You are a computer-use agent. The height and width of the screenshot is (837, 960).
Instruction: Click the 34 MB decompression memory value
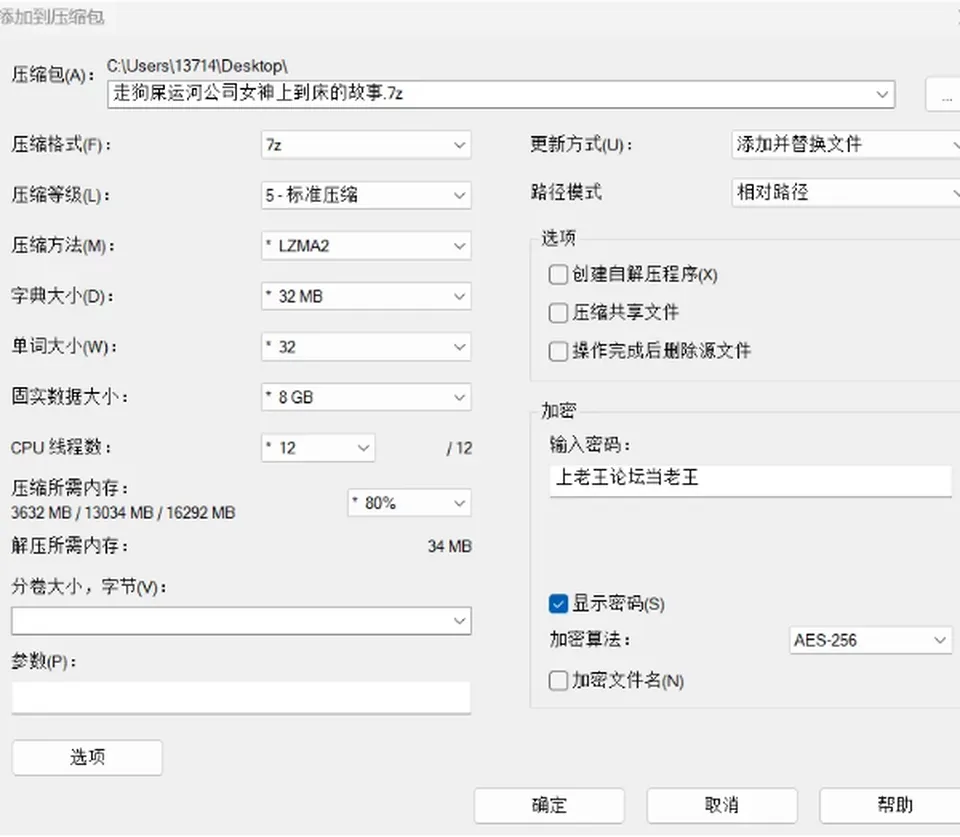tap(450, 547)
